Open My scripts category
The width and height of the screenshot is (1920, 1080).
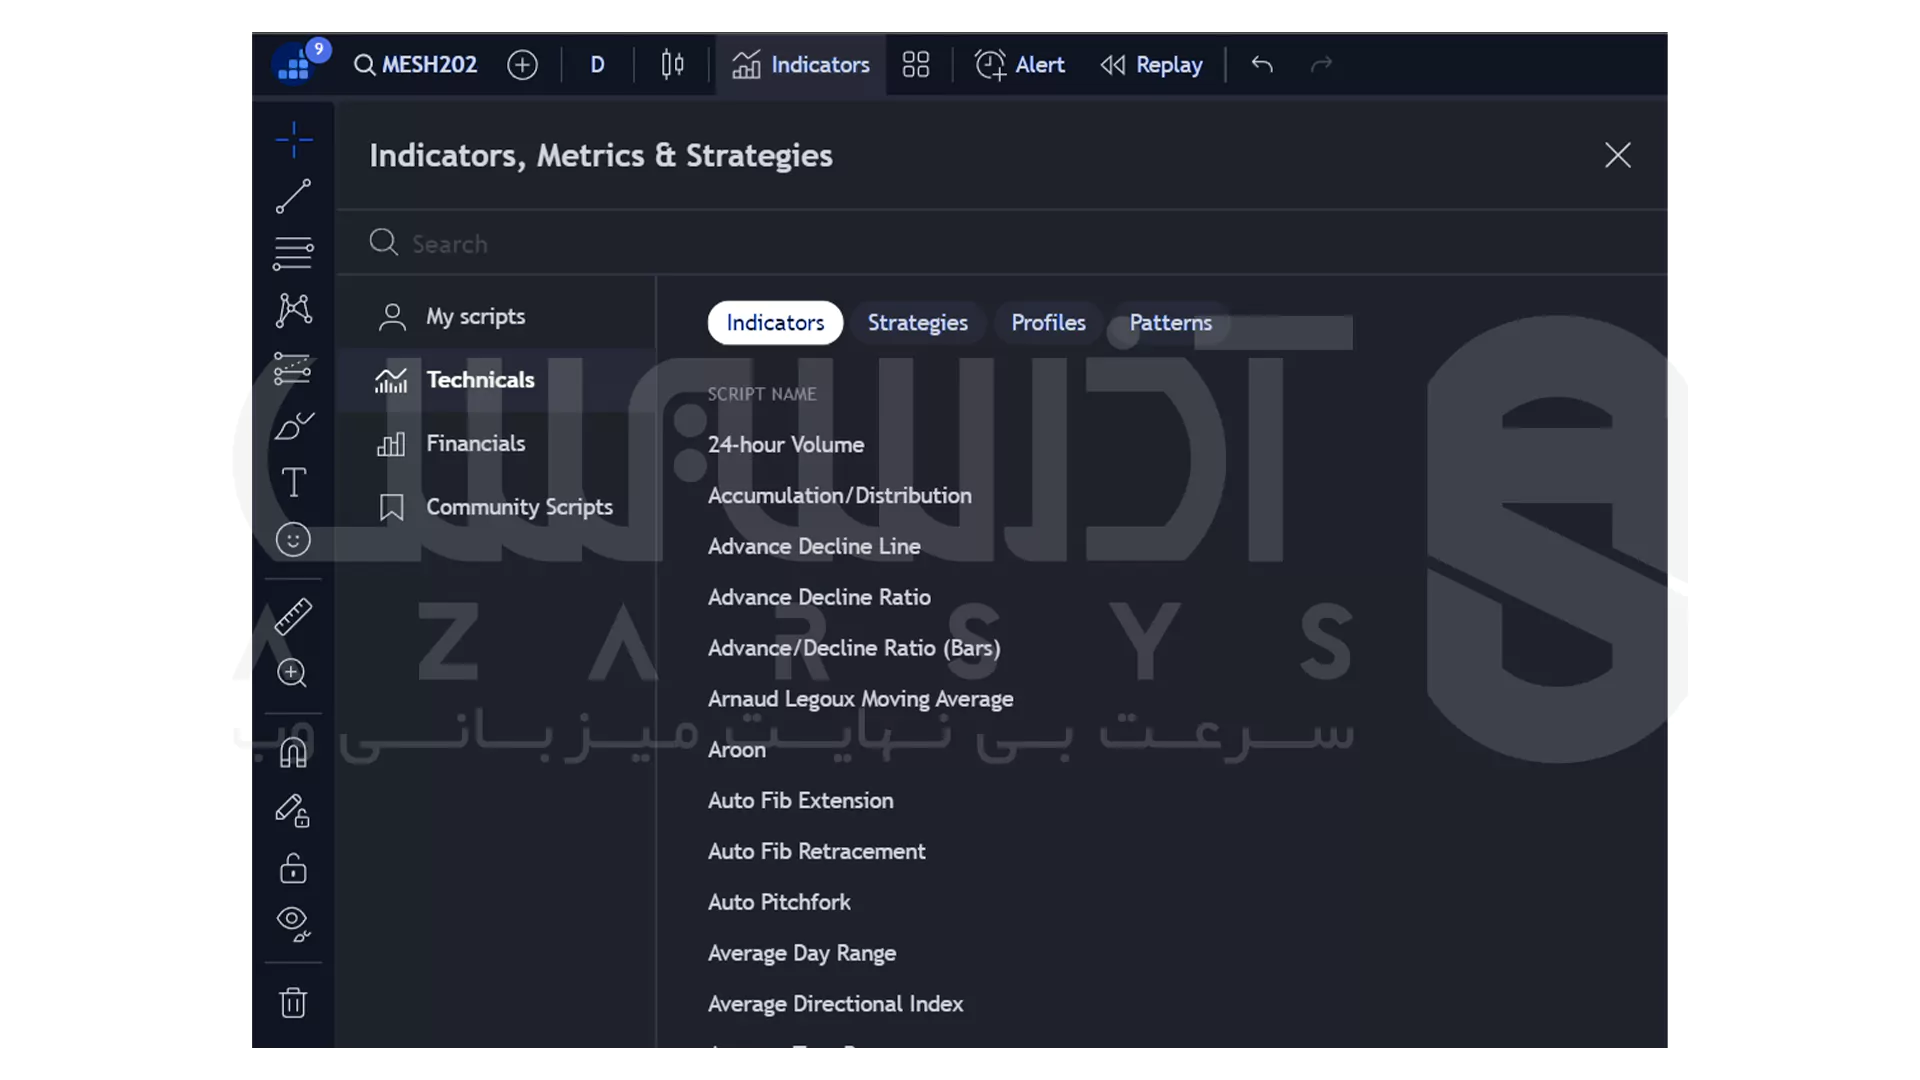point(496,317)
